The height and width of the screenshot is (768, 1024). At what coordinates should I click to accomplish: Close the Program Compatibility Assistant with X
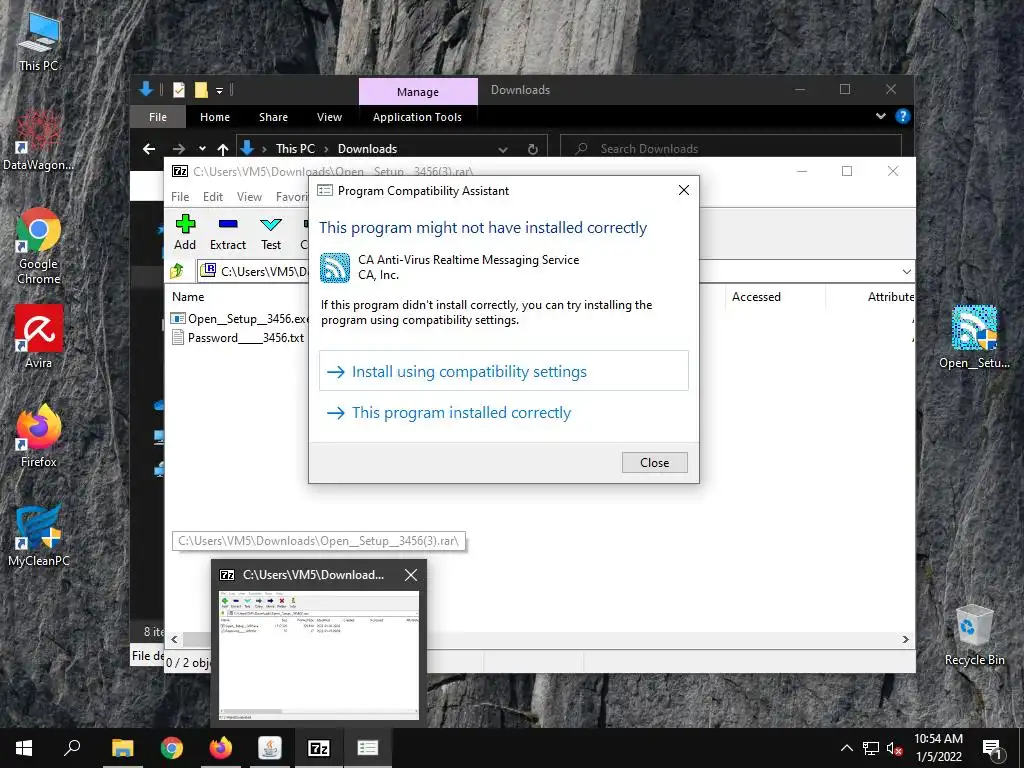click(x=684, y=190)
